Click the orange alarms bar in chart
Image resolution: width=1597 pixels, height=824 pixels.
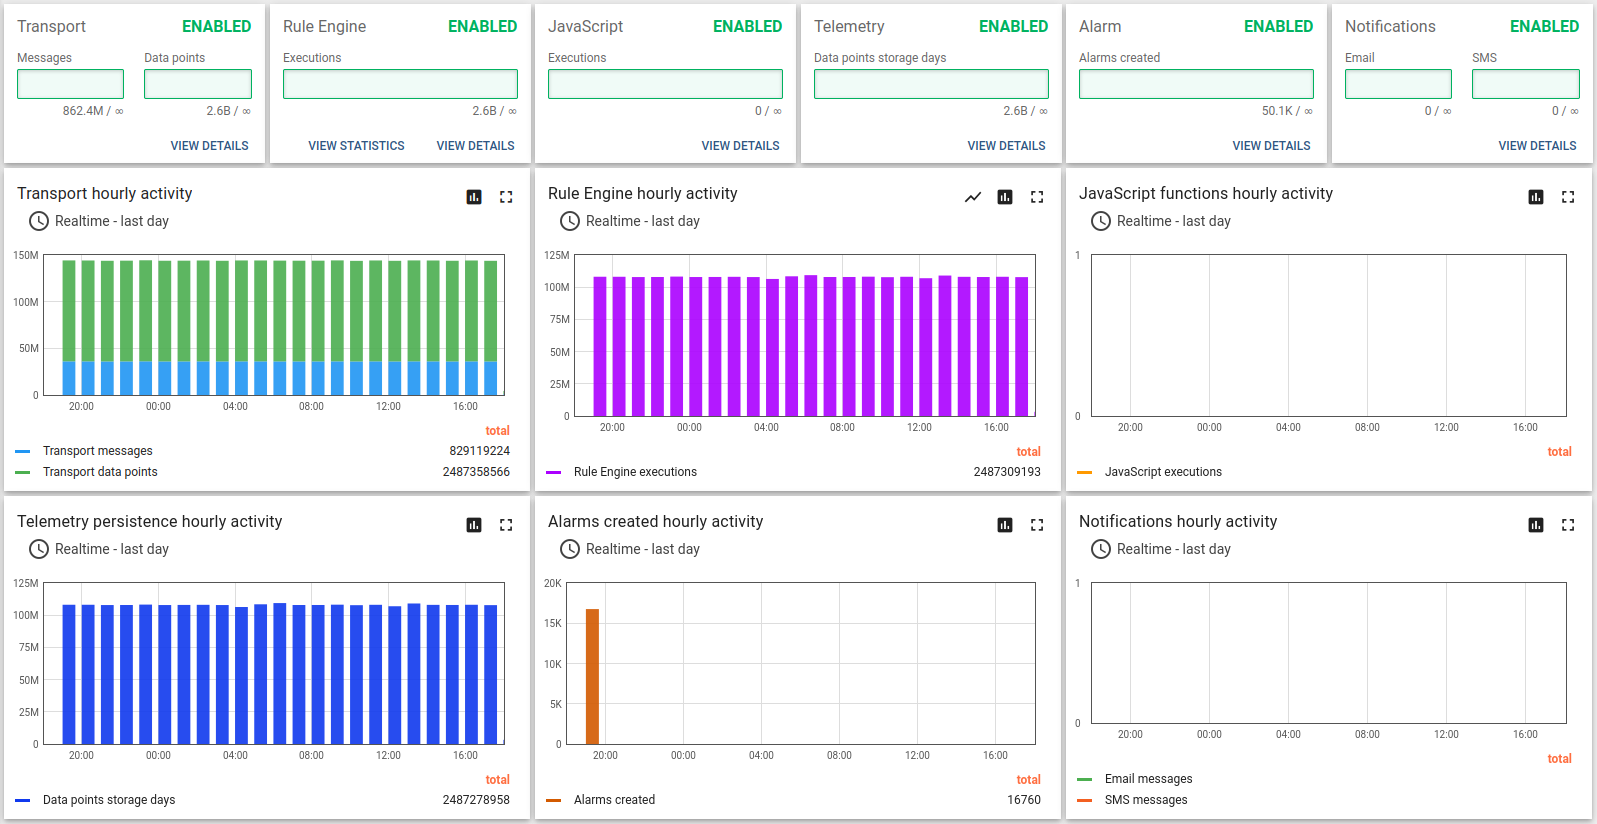(592, 676)
